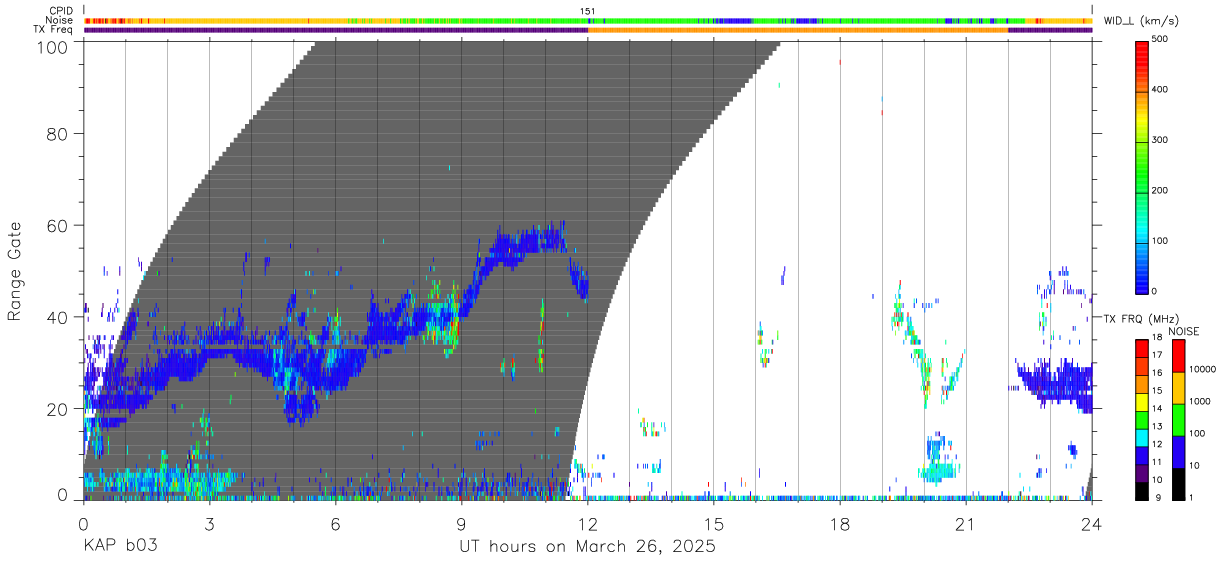Image resolution: width=1228 pixels, height=567 pixels.
Task: Click the TX FRQ (MHz) legend title
Action: click(x=1139, y=318)
